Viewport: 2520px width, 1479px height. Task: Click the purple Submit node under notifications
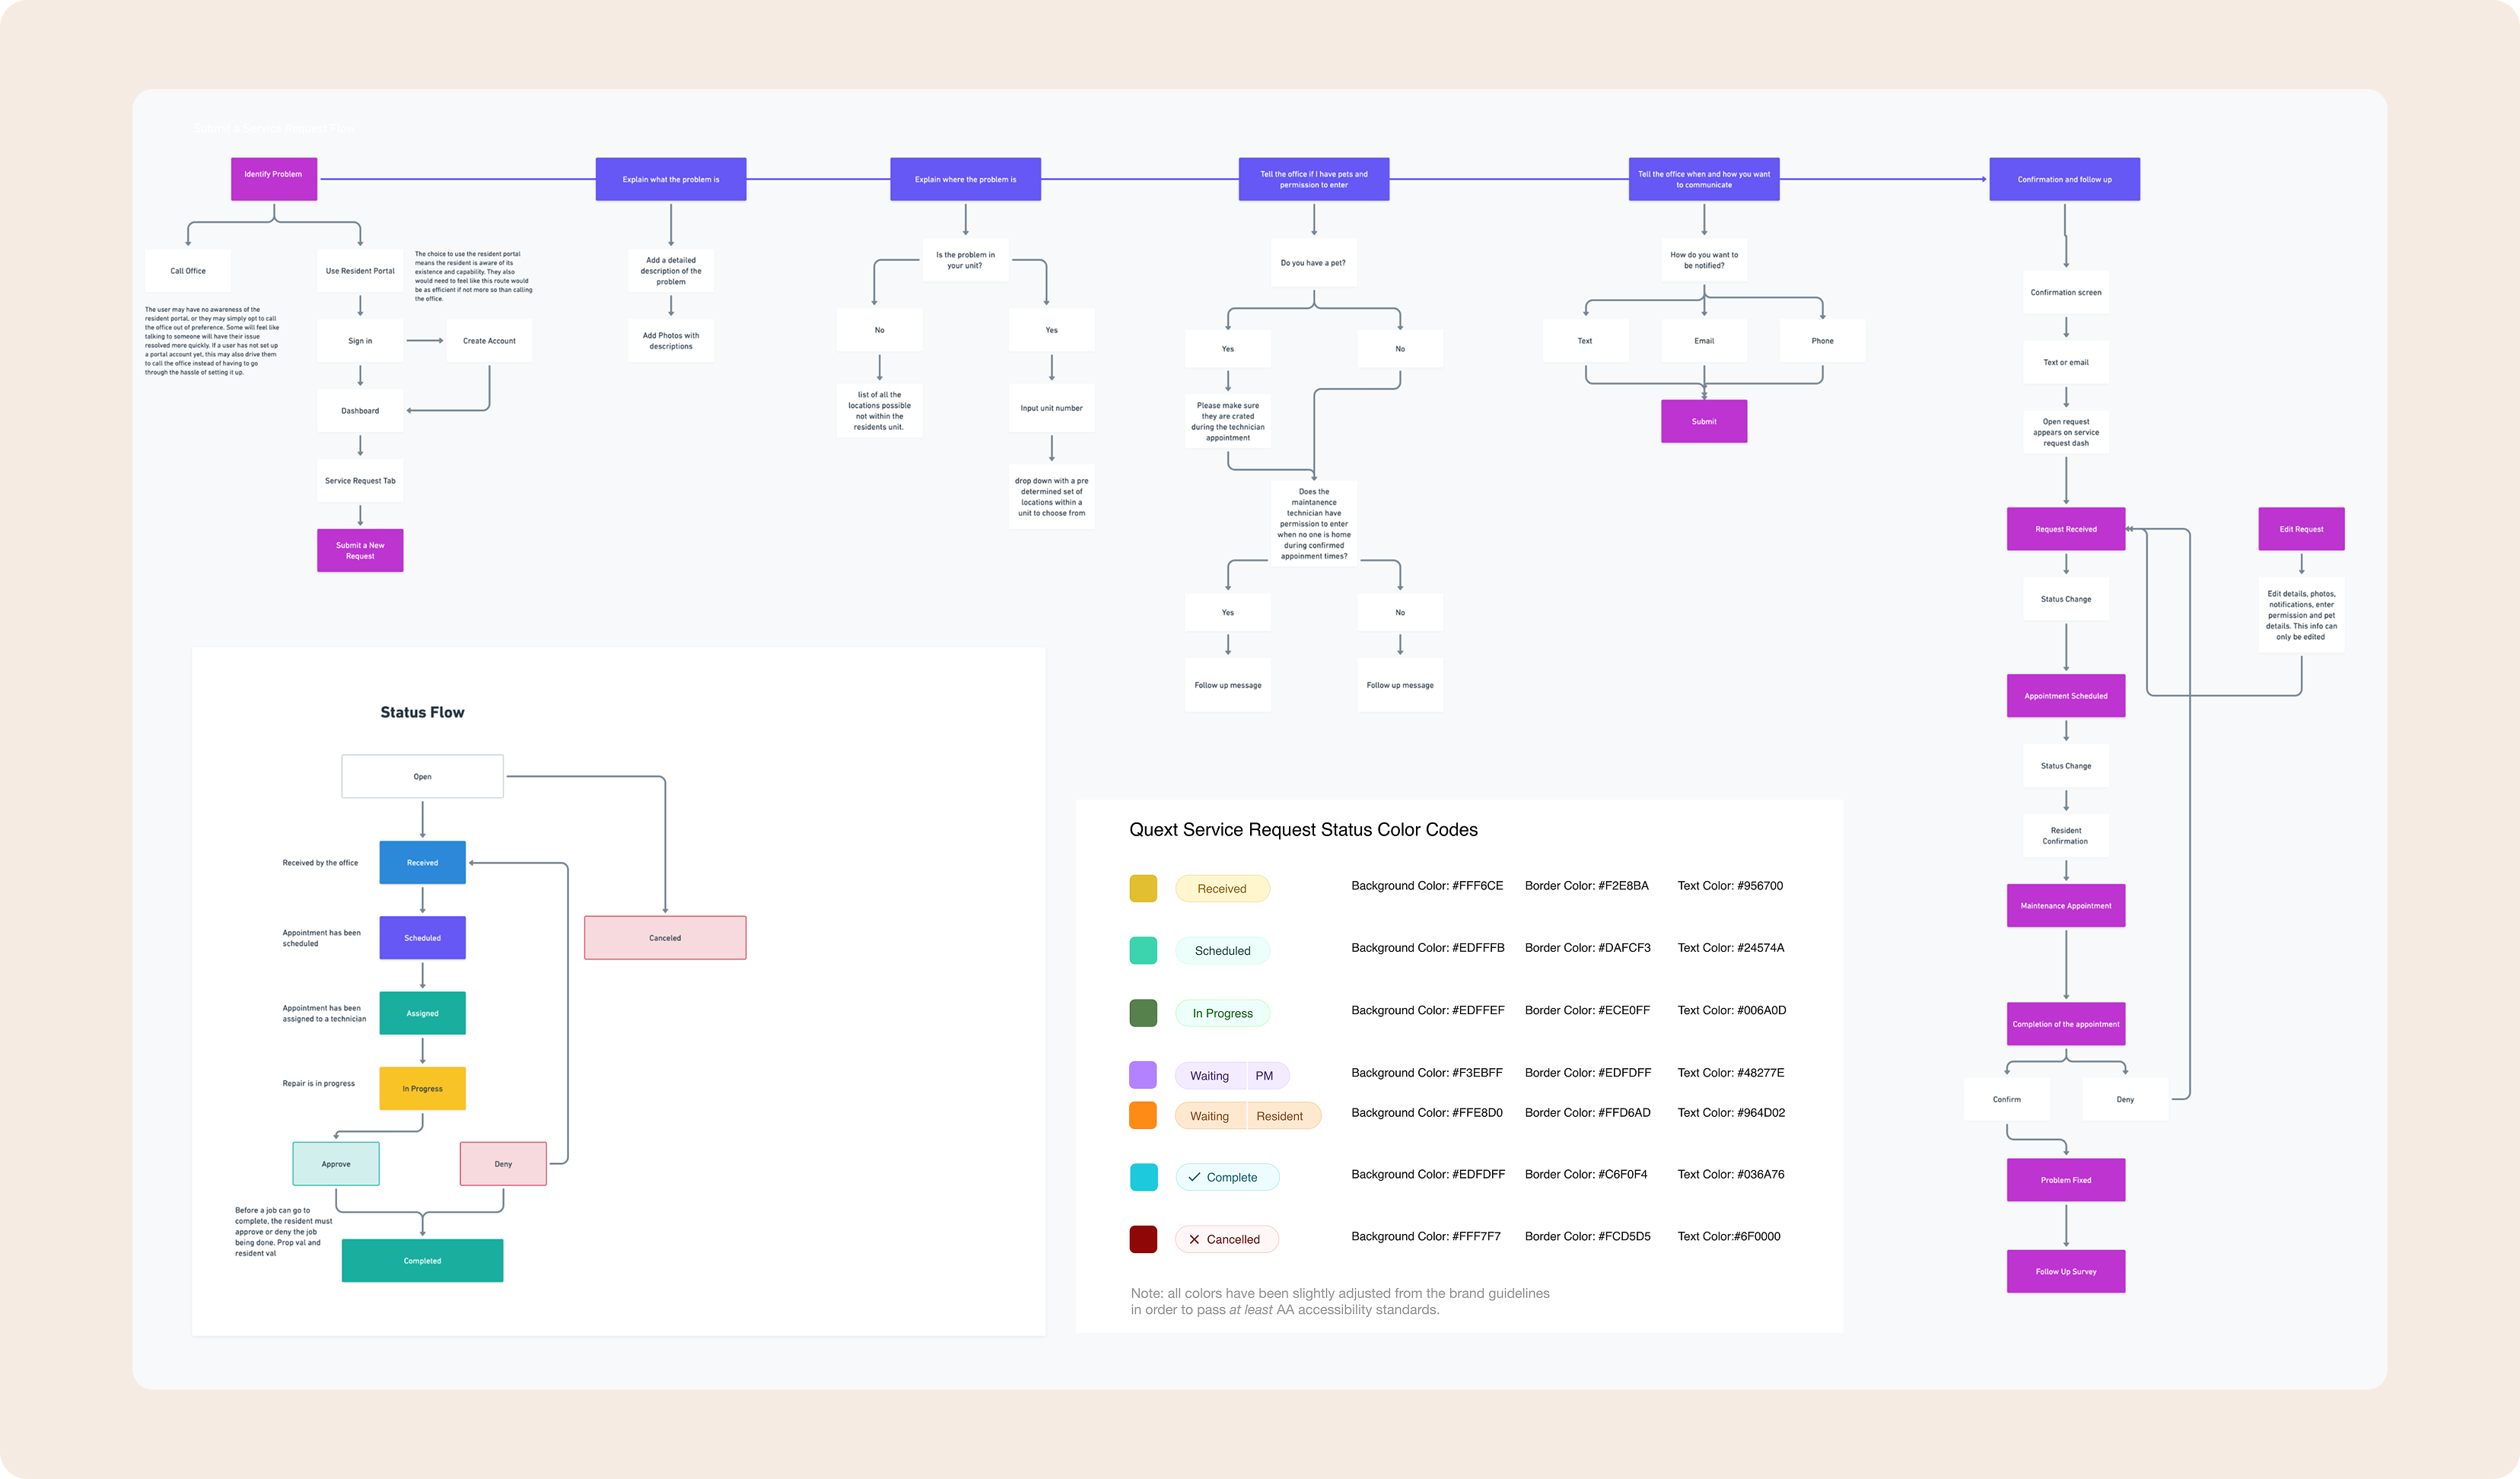click(1704, 421)
